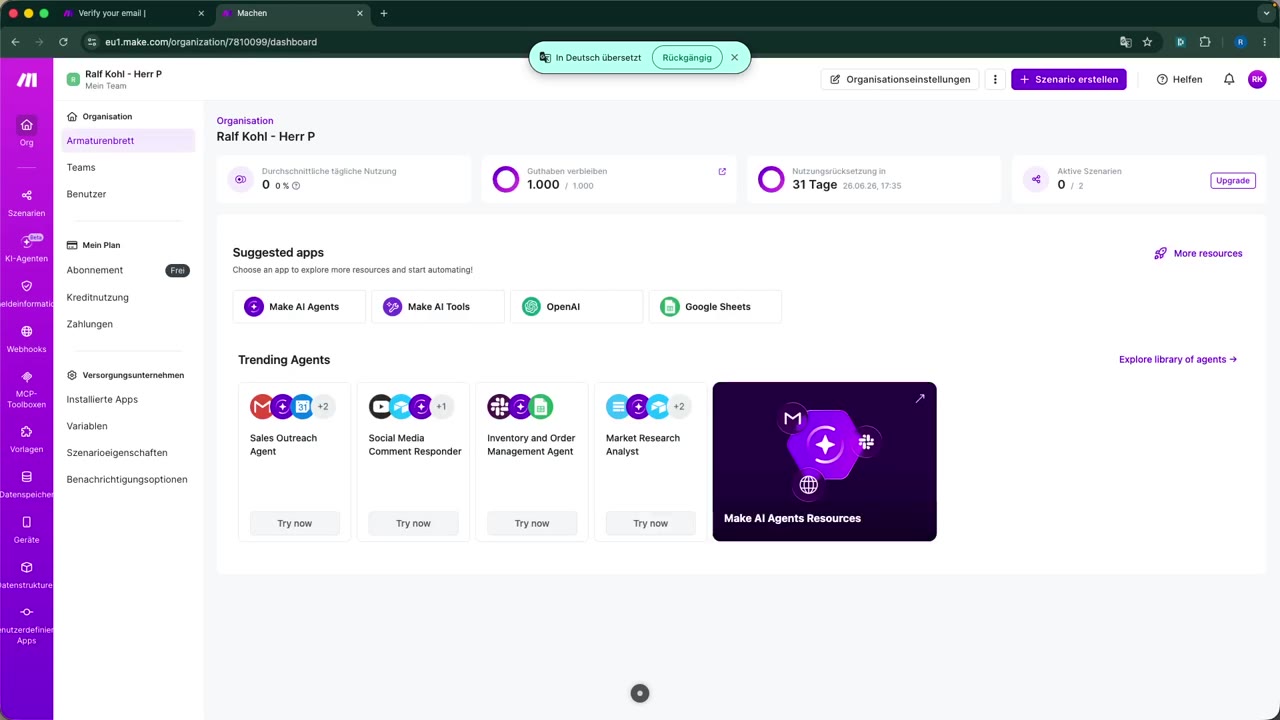Open Datenstrukturen cube icon in sidebar

[27, 567]
